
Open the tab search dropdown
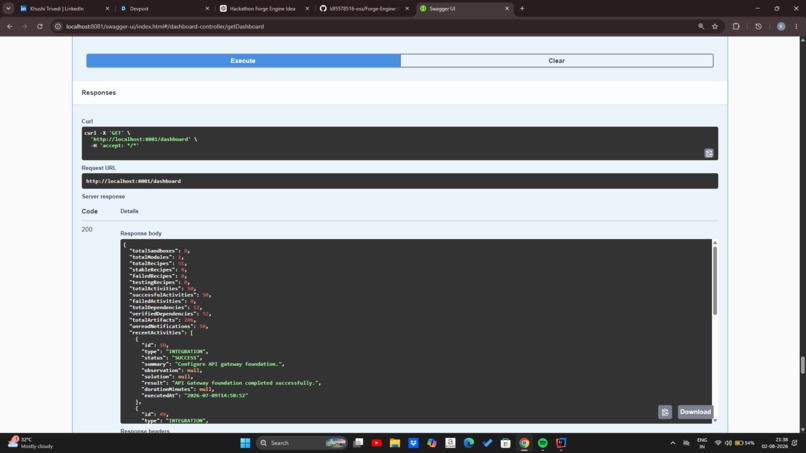pyautogui.click(x=8, y=9)
